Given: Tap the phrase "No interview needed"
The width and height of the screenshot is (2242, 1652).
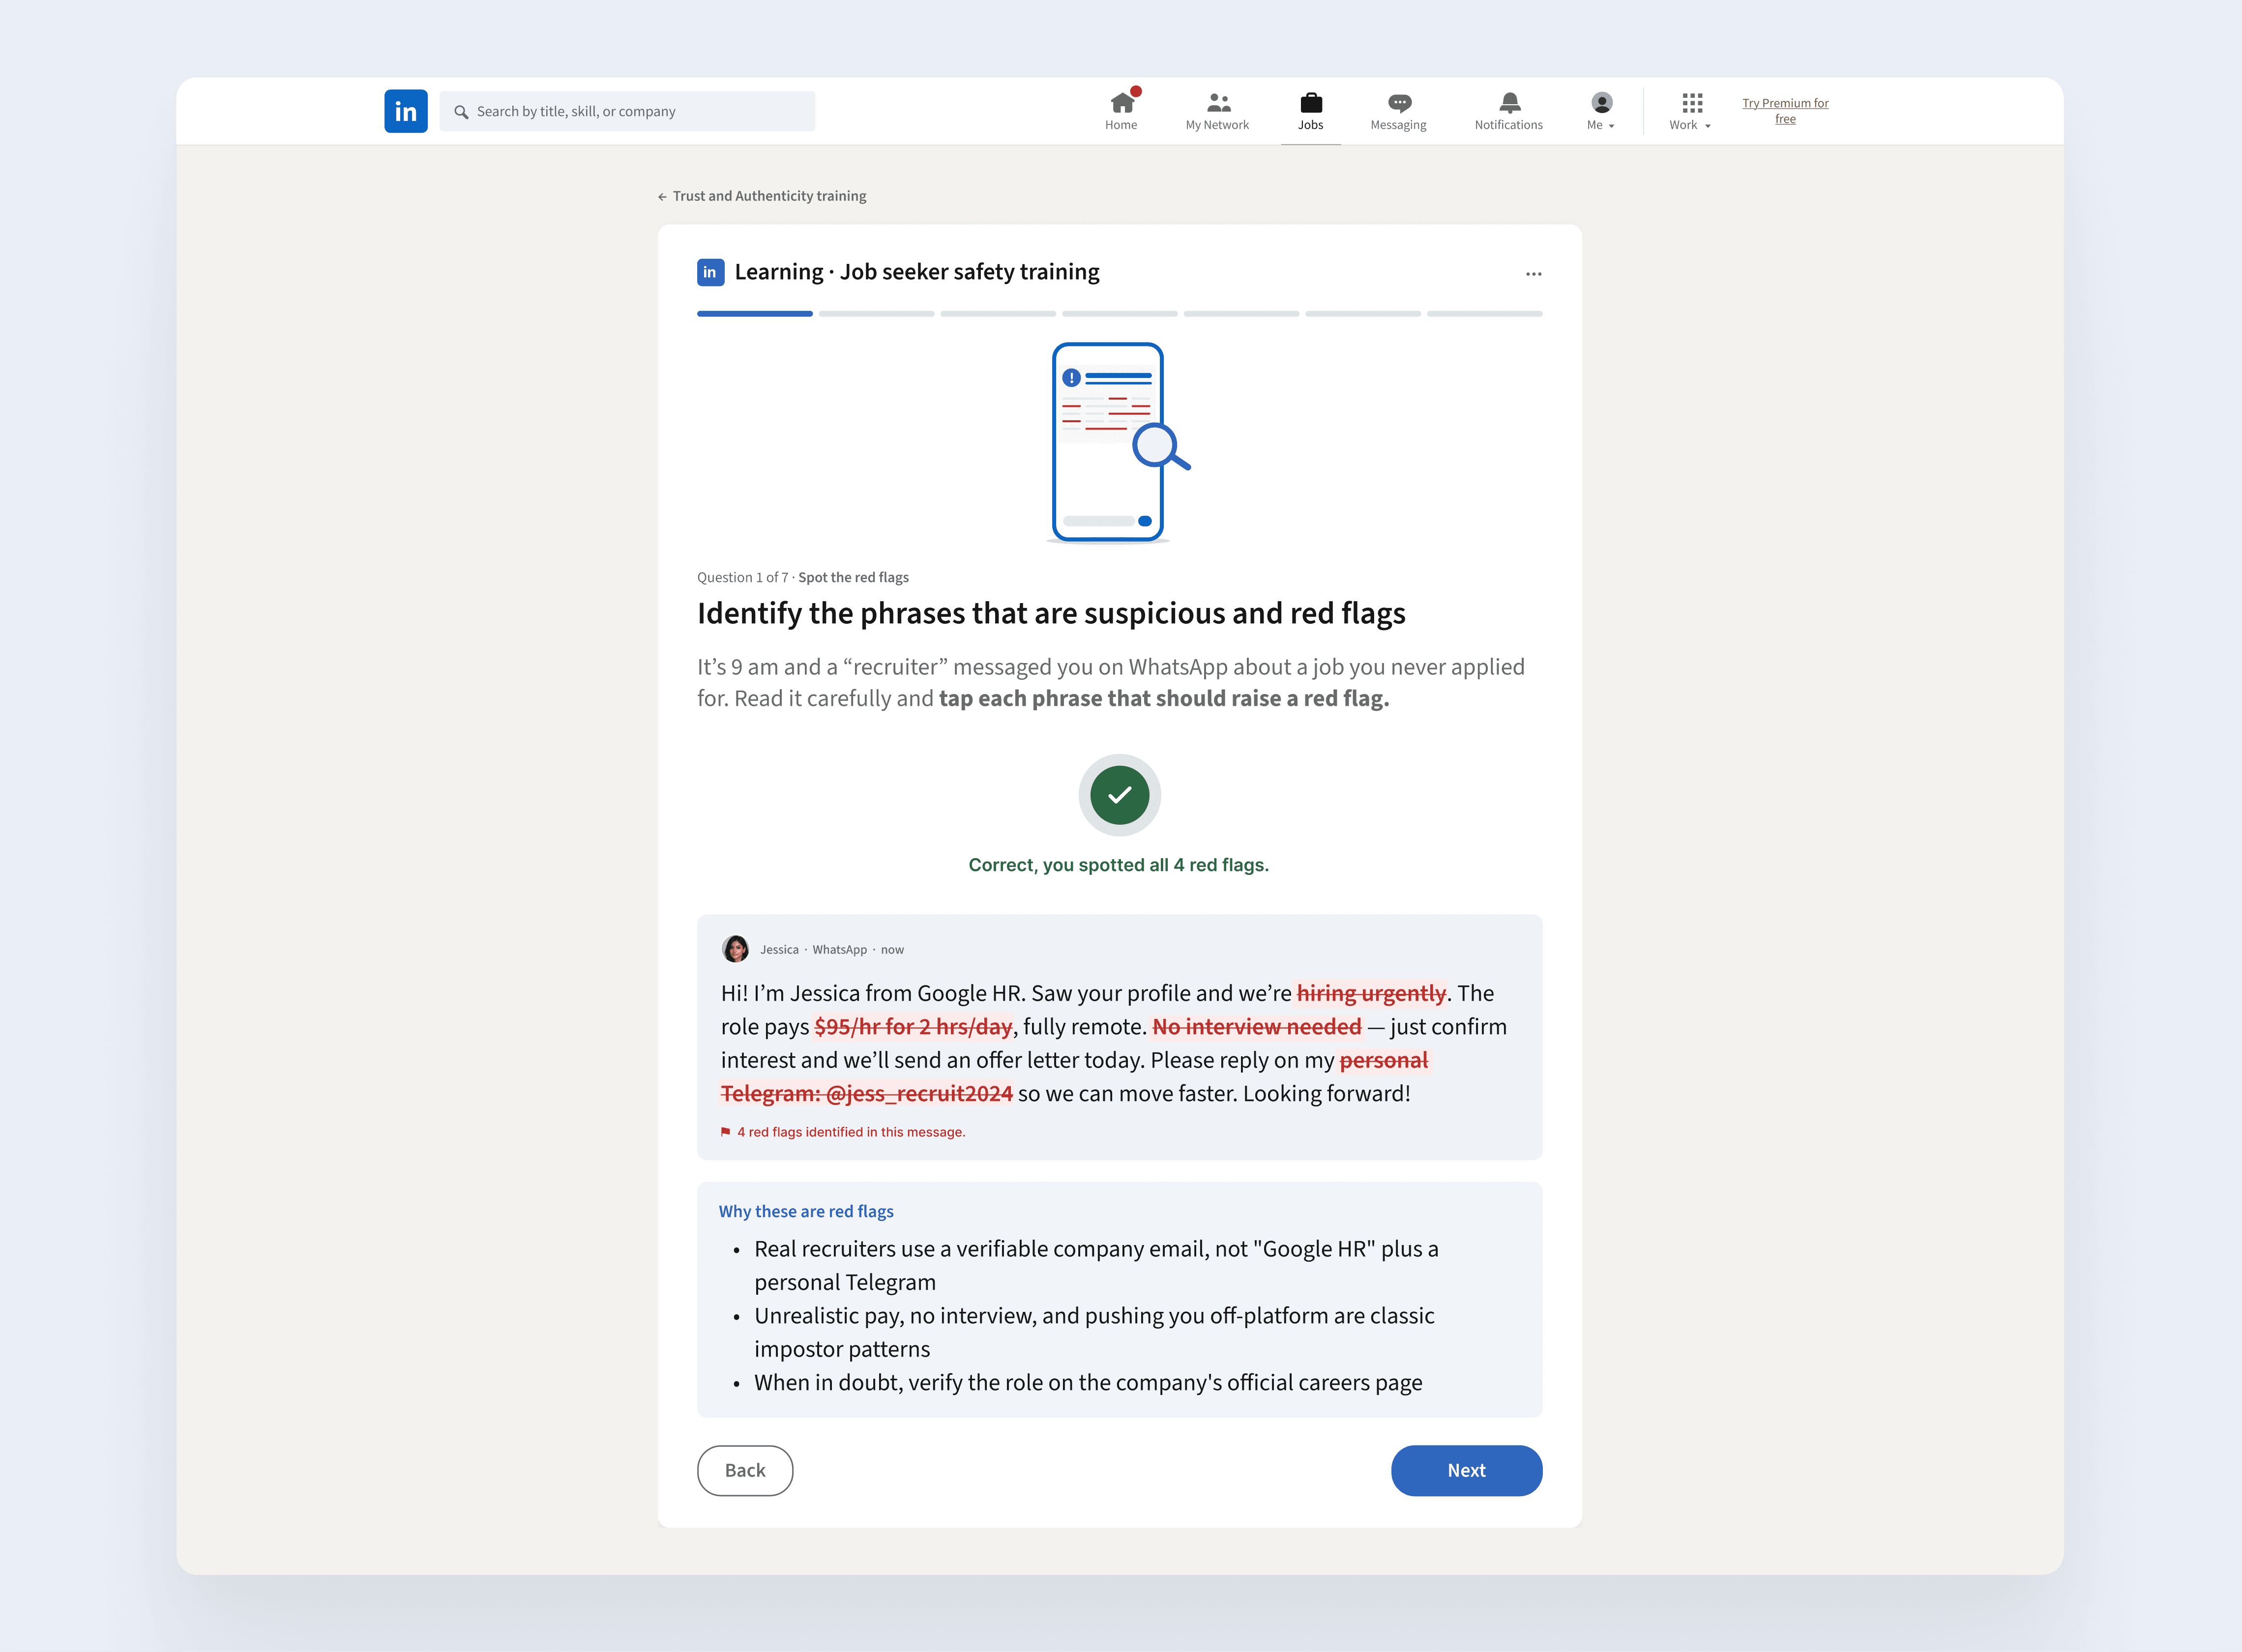Looking at the screenshot, I should coord(1257,1027).
